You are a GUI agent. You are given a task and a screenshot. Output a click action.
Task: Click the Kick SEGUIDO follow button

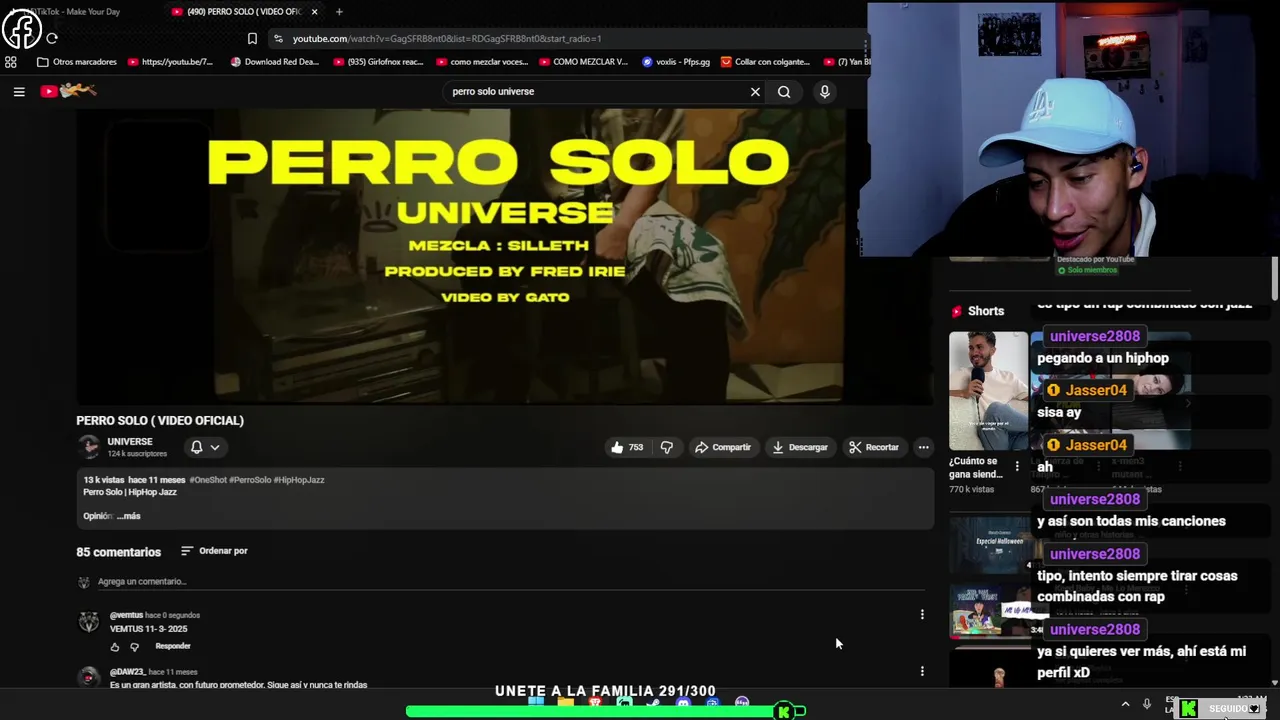click(x=1223, y=708)
